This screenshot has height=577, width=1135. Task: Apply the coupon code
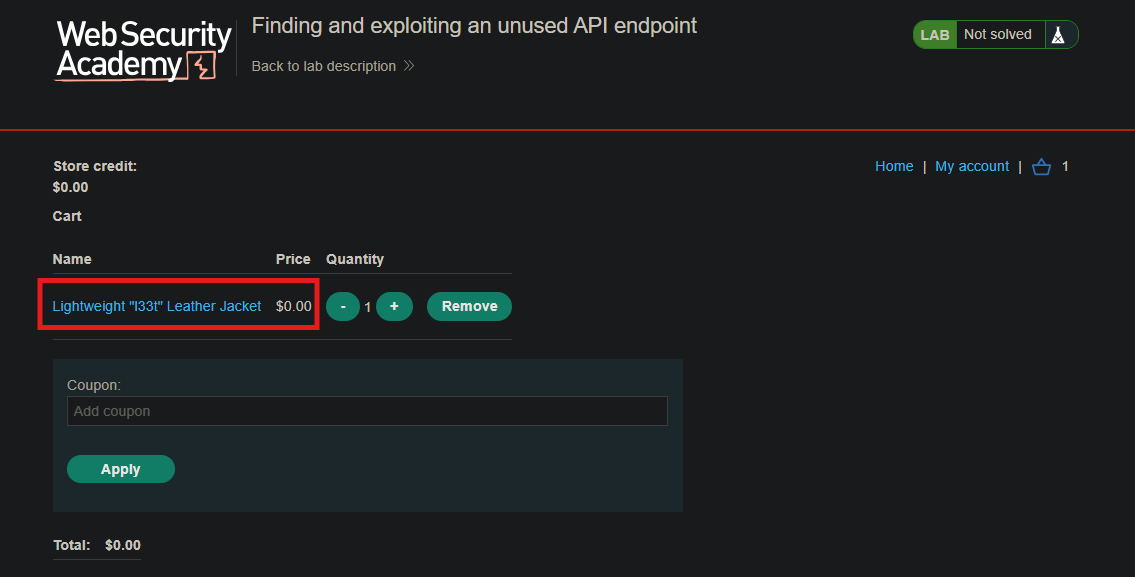point(121,469)
